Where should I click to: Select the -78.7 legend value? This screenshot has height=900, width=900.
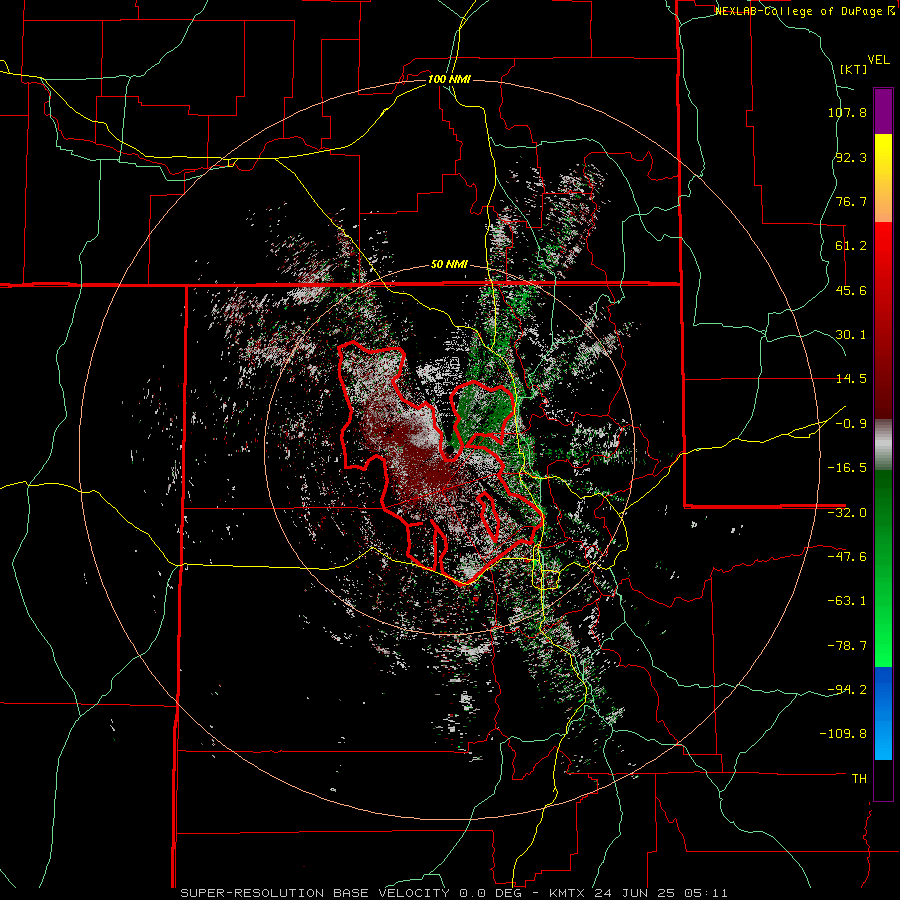(x=847, y=646)
